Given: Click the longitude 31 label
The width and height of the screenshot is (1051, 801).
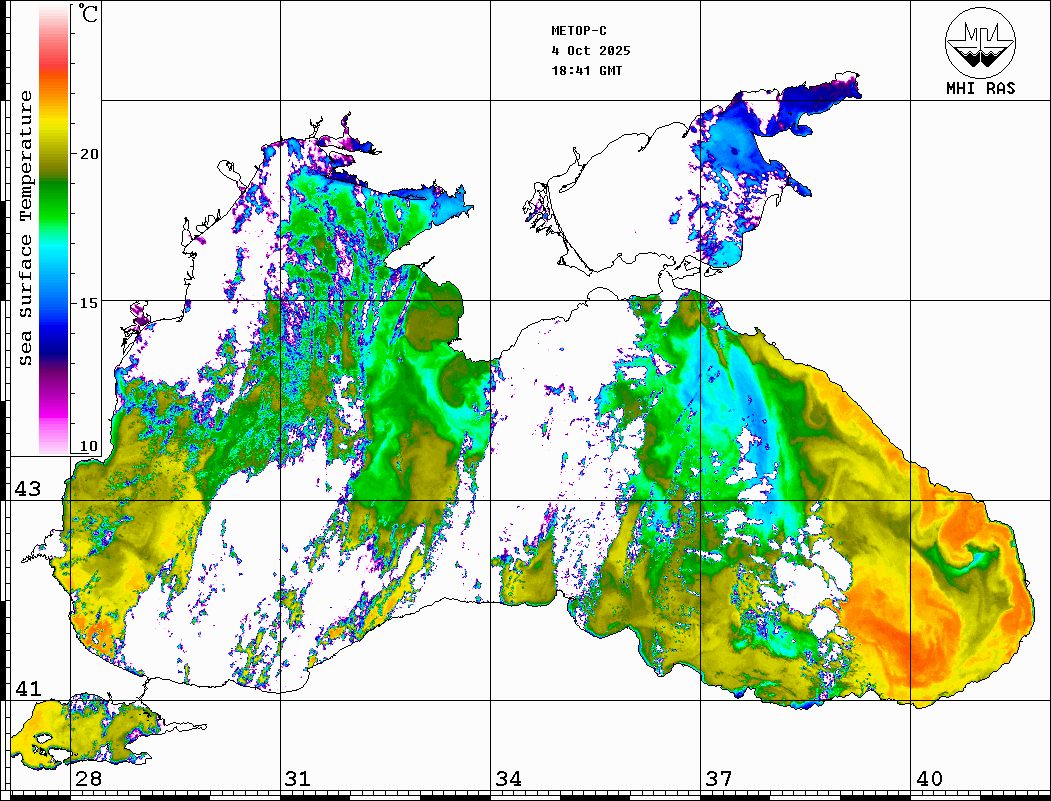Looking at the screenshot, I should pyautogui.click(x=297, y=779).
